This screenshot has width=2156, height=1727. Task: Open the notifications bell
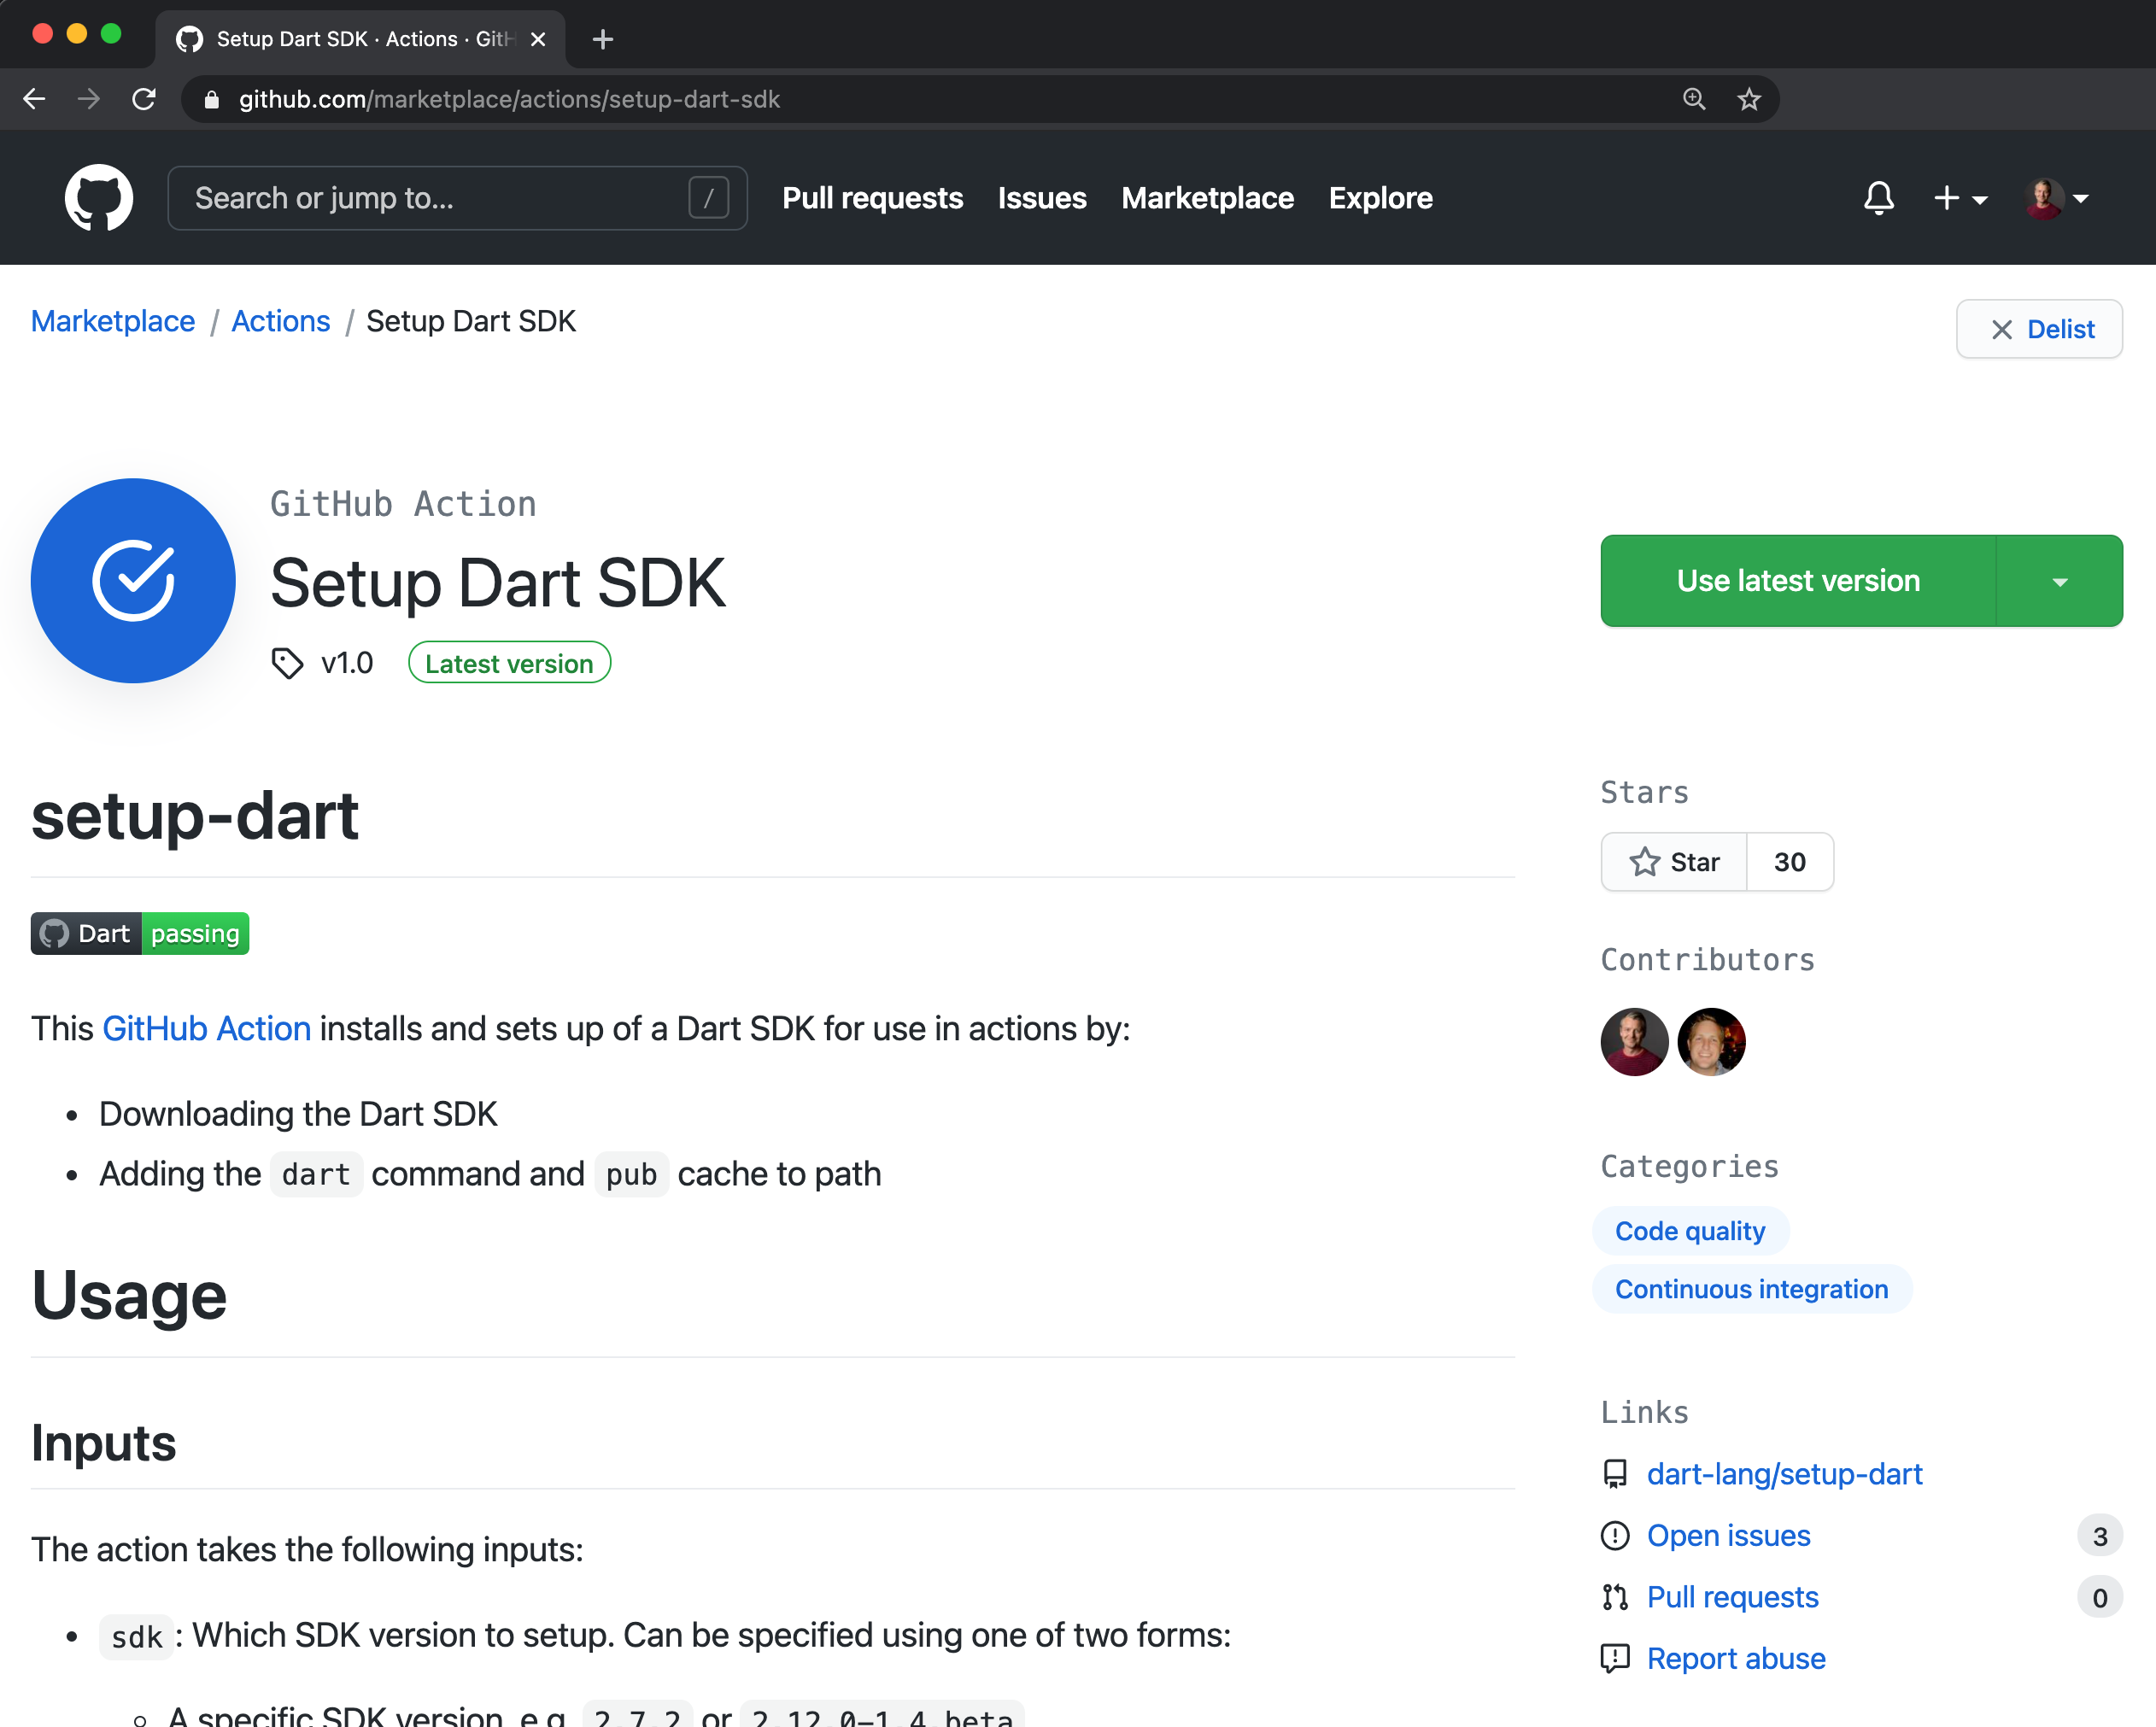[x=1878, y=198]
